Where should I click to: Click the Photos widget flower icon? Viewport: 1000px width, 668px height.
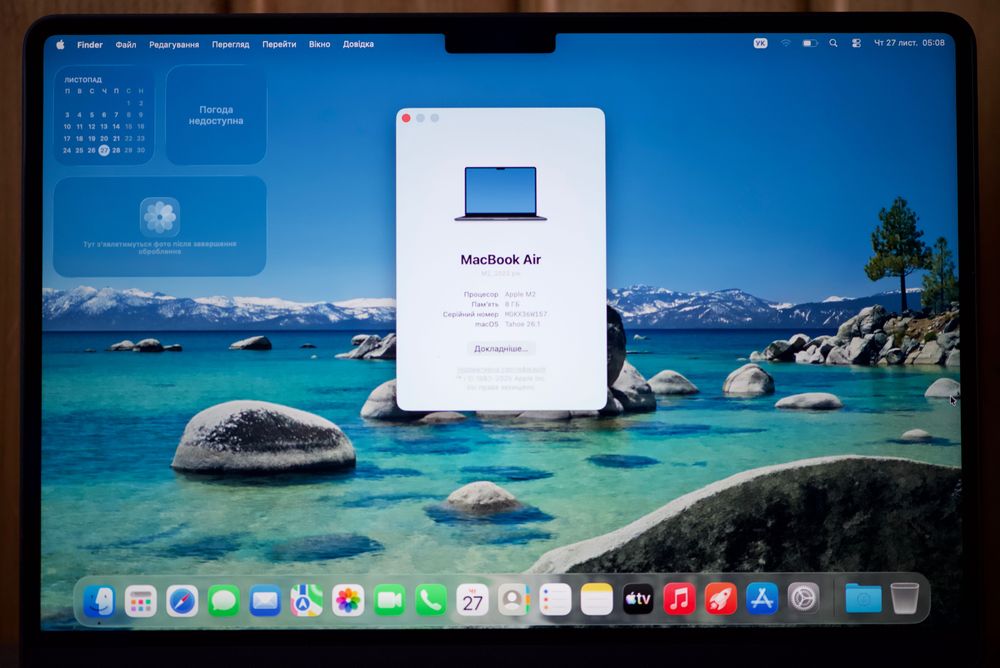[x=159, y=217]
